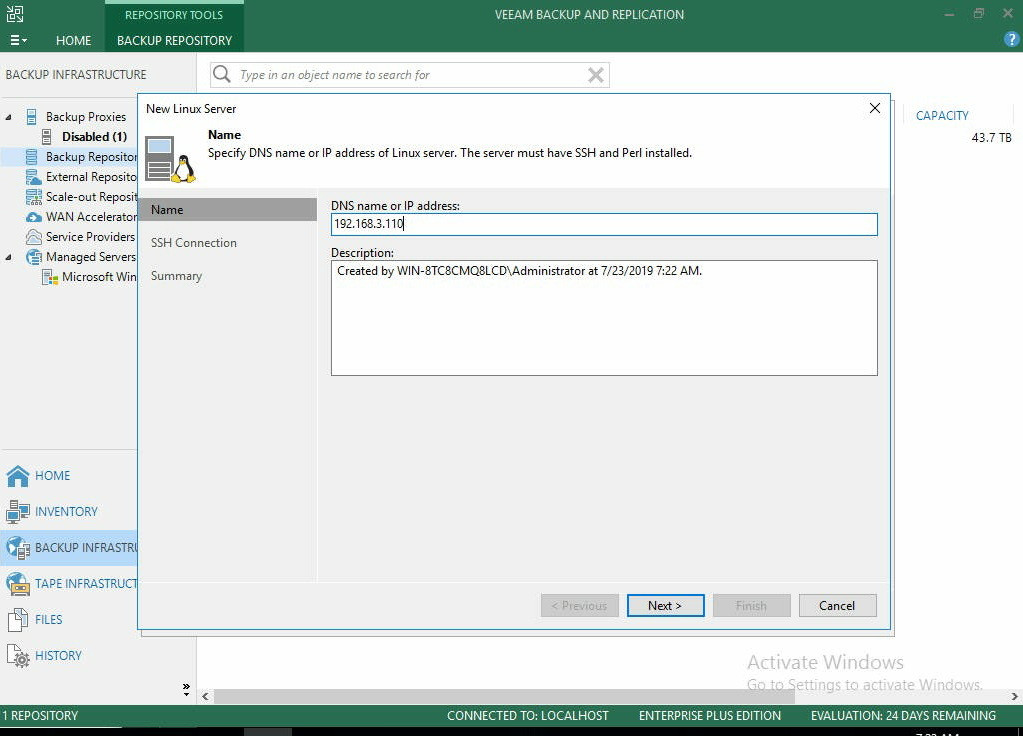This screenshot has width=1023, height=736.
Task: Open the main application menu icon
Action: [18, 40]
